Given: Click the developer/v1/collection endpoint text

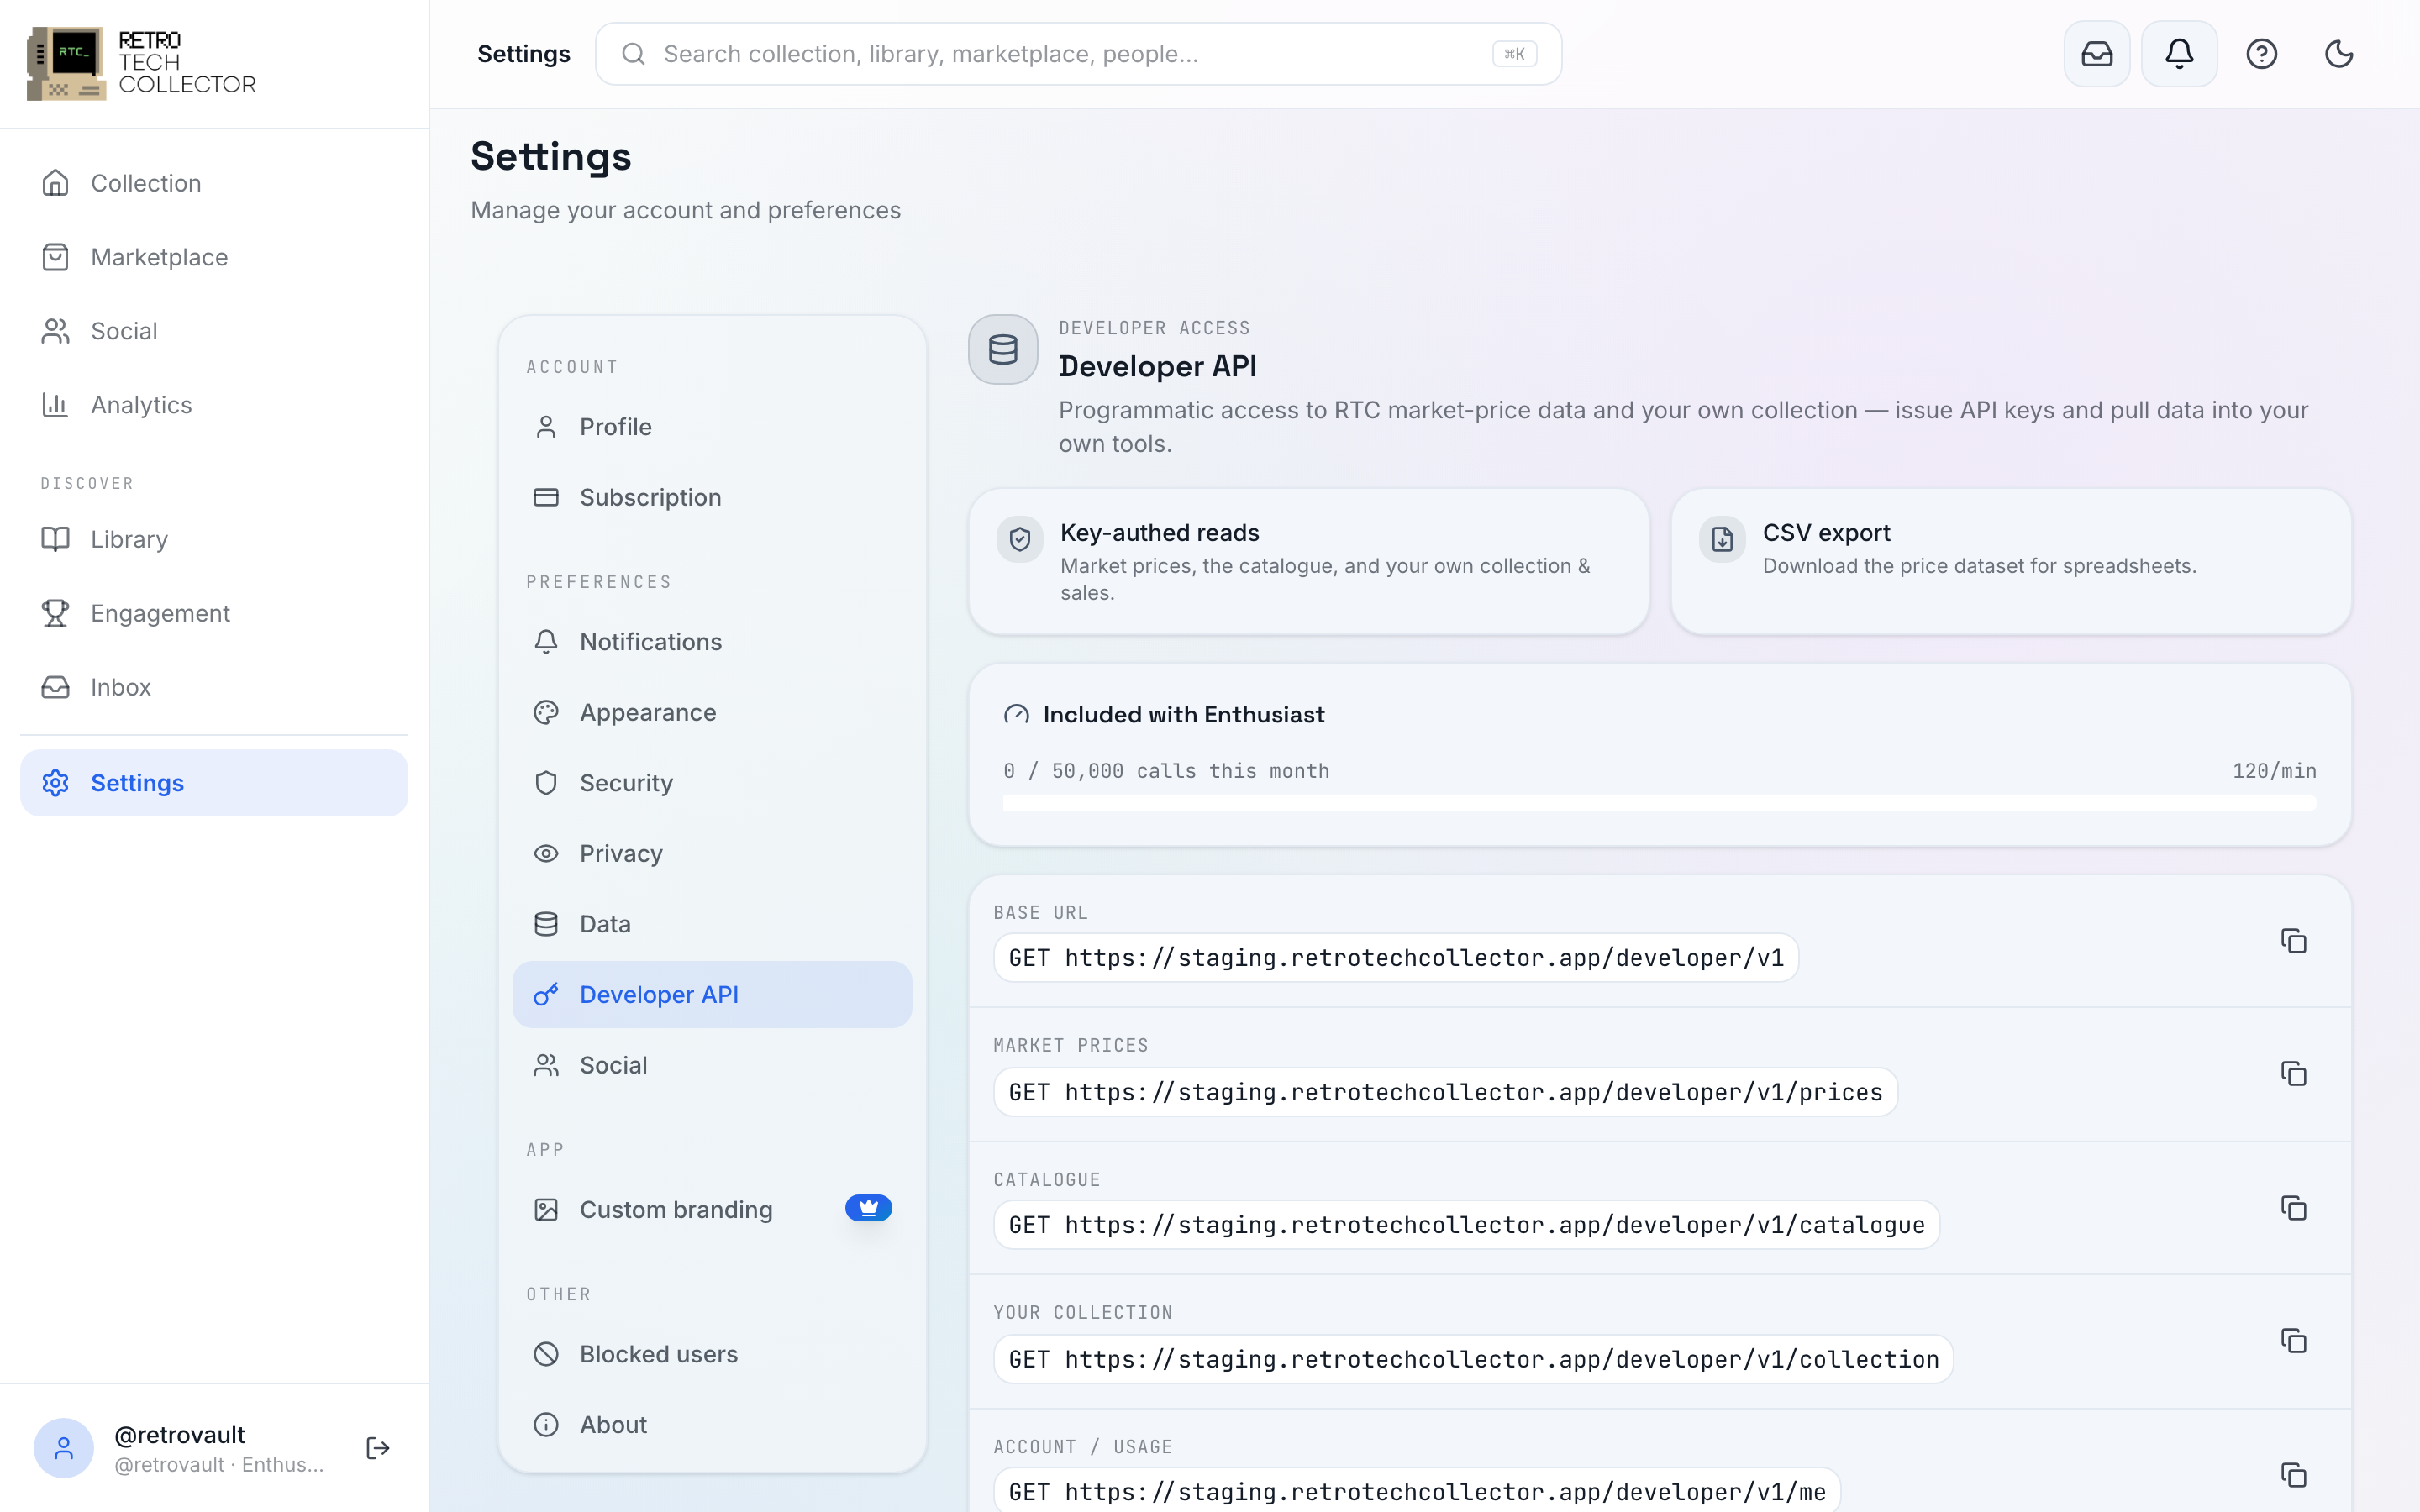Looking at the screenshot, I should [x=1473, y=1359].
